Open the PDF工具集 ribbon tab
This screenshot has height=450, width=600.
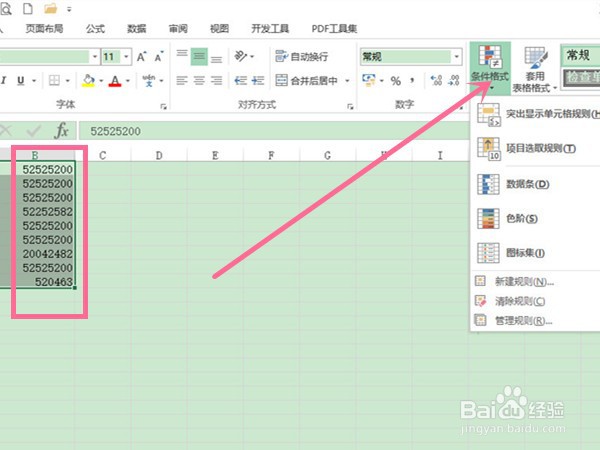coord(334,29)
